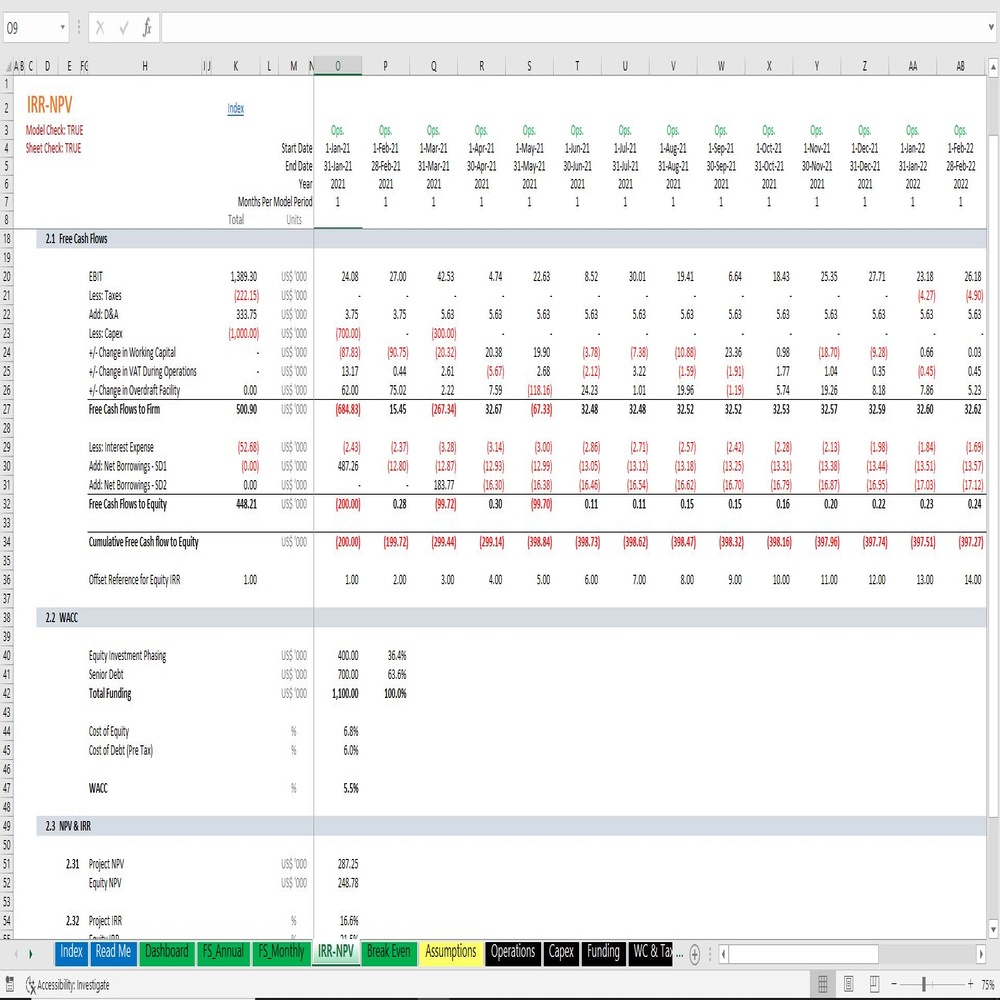Switch to Normal view icon
Image resolution: width=1000 pixels, height=1000 pixels.
click(823, 983)
